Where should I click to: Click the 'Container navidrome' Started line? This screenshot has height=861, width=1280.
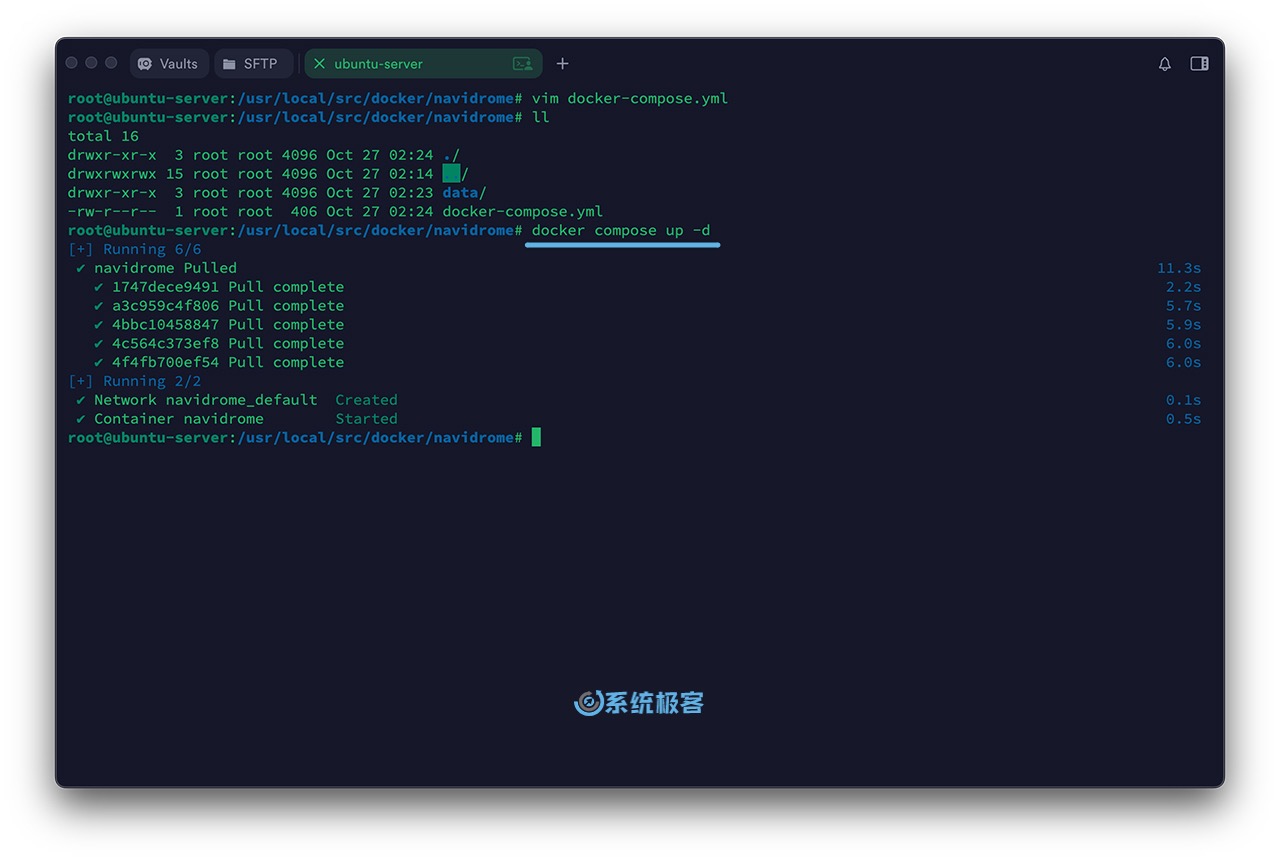tap(178, 419)
